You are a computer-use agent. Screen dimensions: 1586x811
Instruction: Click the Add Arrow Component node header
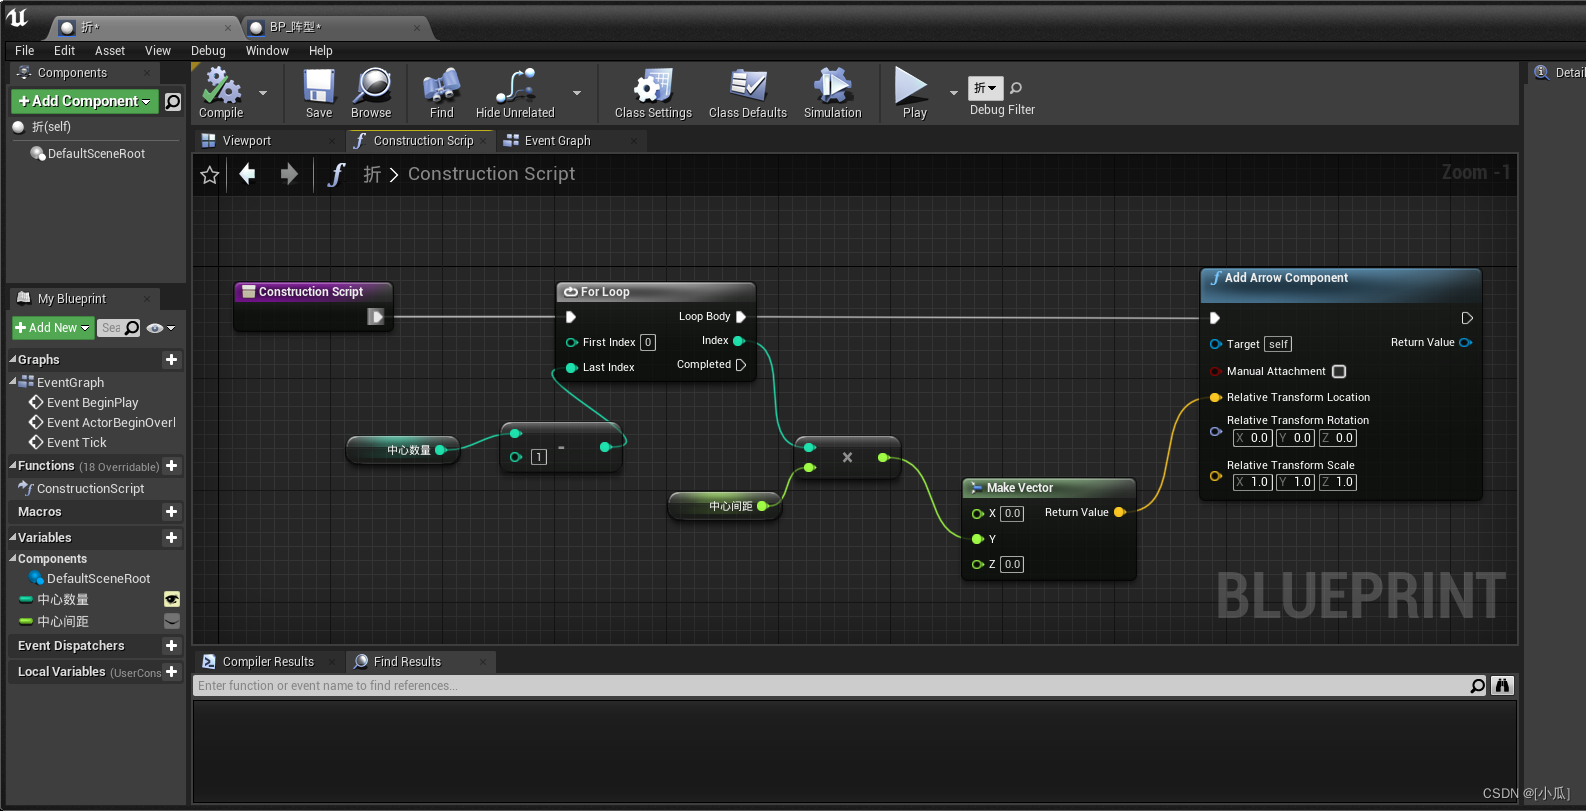click(1340, 284)
